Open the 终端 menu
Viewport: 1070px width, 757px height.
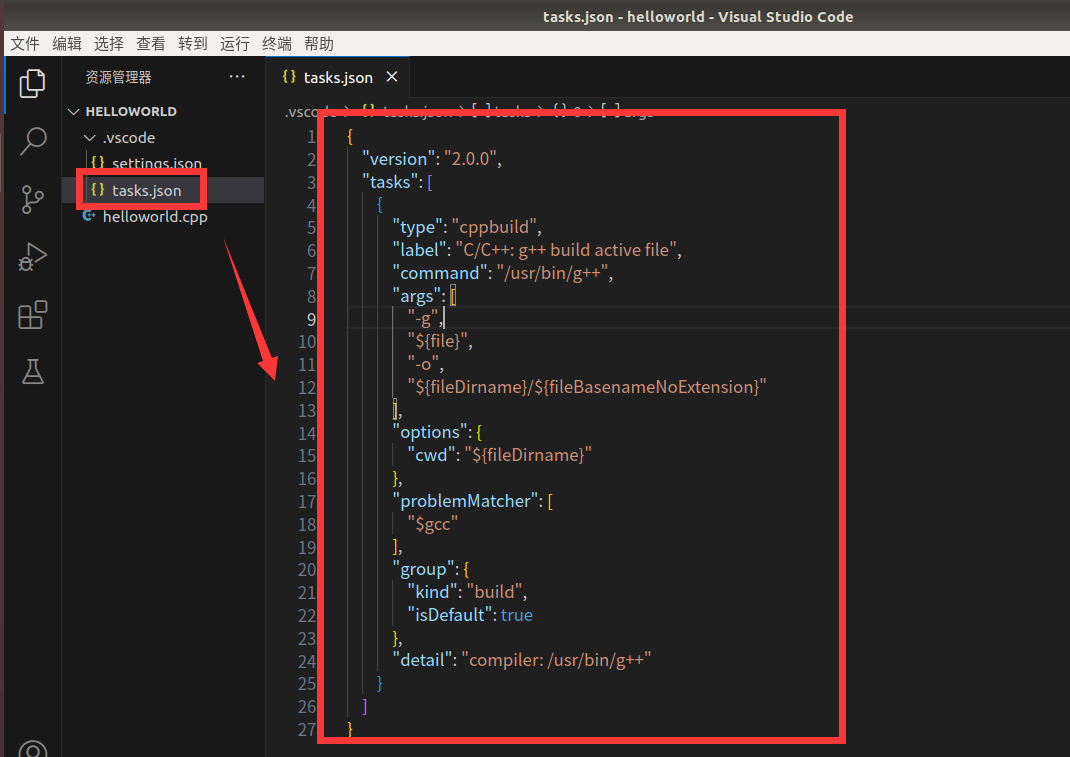coord(277,44)
